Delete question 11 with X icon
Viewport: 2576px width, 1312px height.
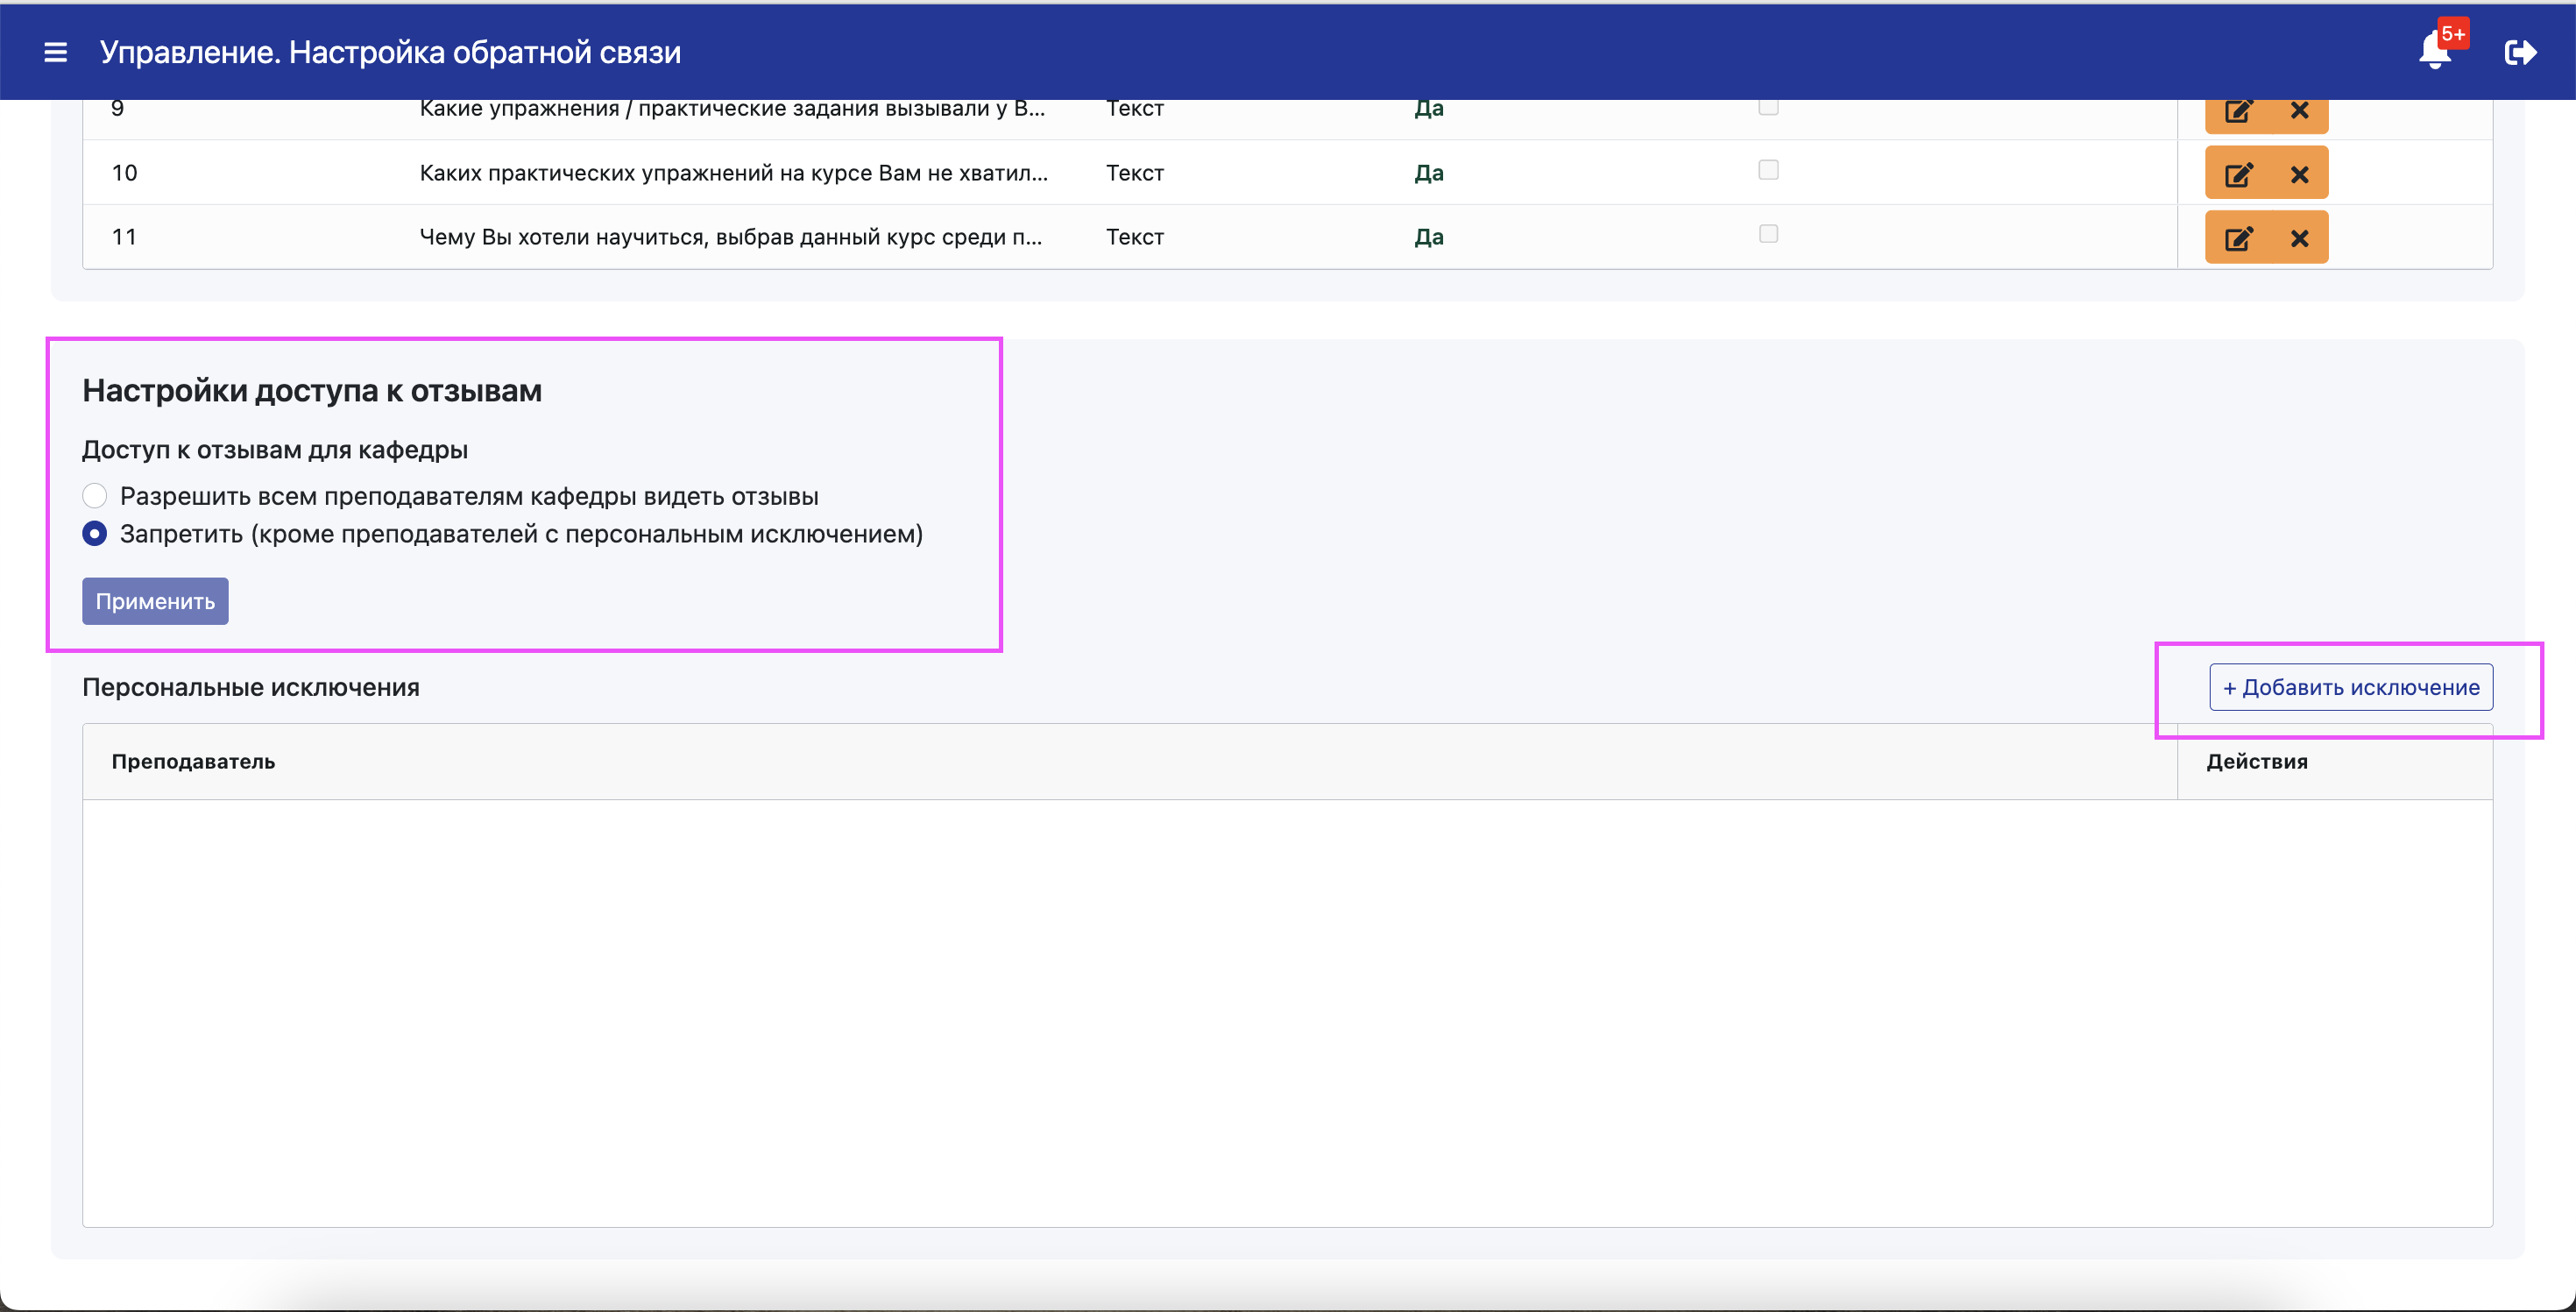(x=2299, y=238)
